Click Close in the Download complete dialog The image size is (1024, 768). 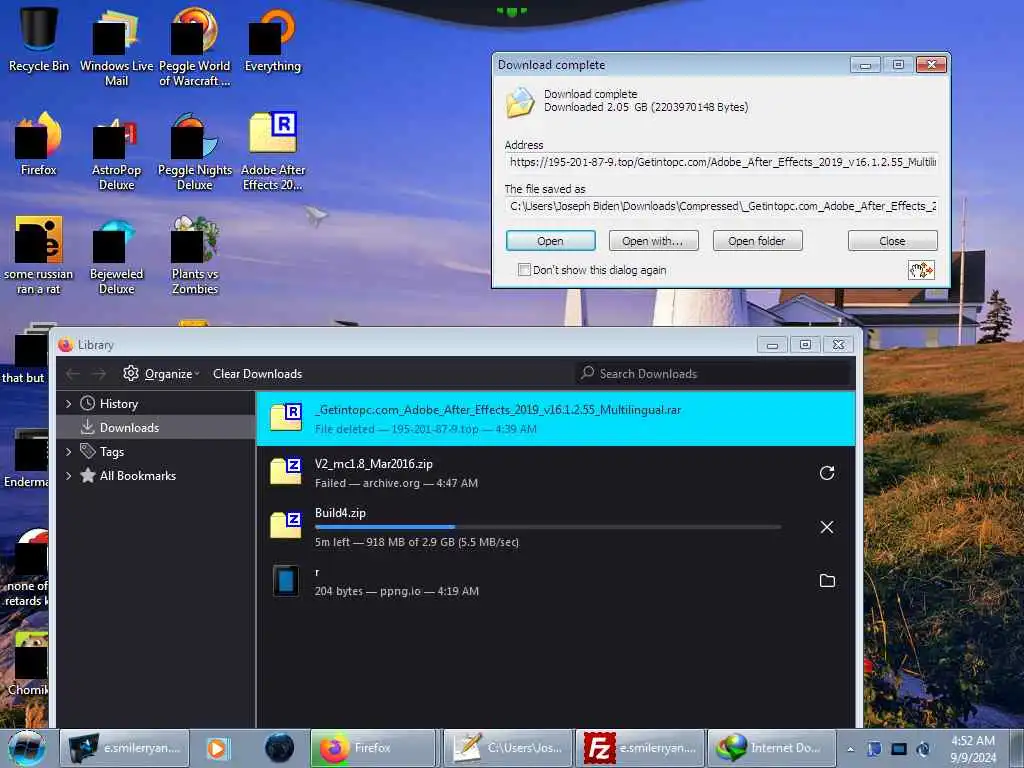coord(892,240)
